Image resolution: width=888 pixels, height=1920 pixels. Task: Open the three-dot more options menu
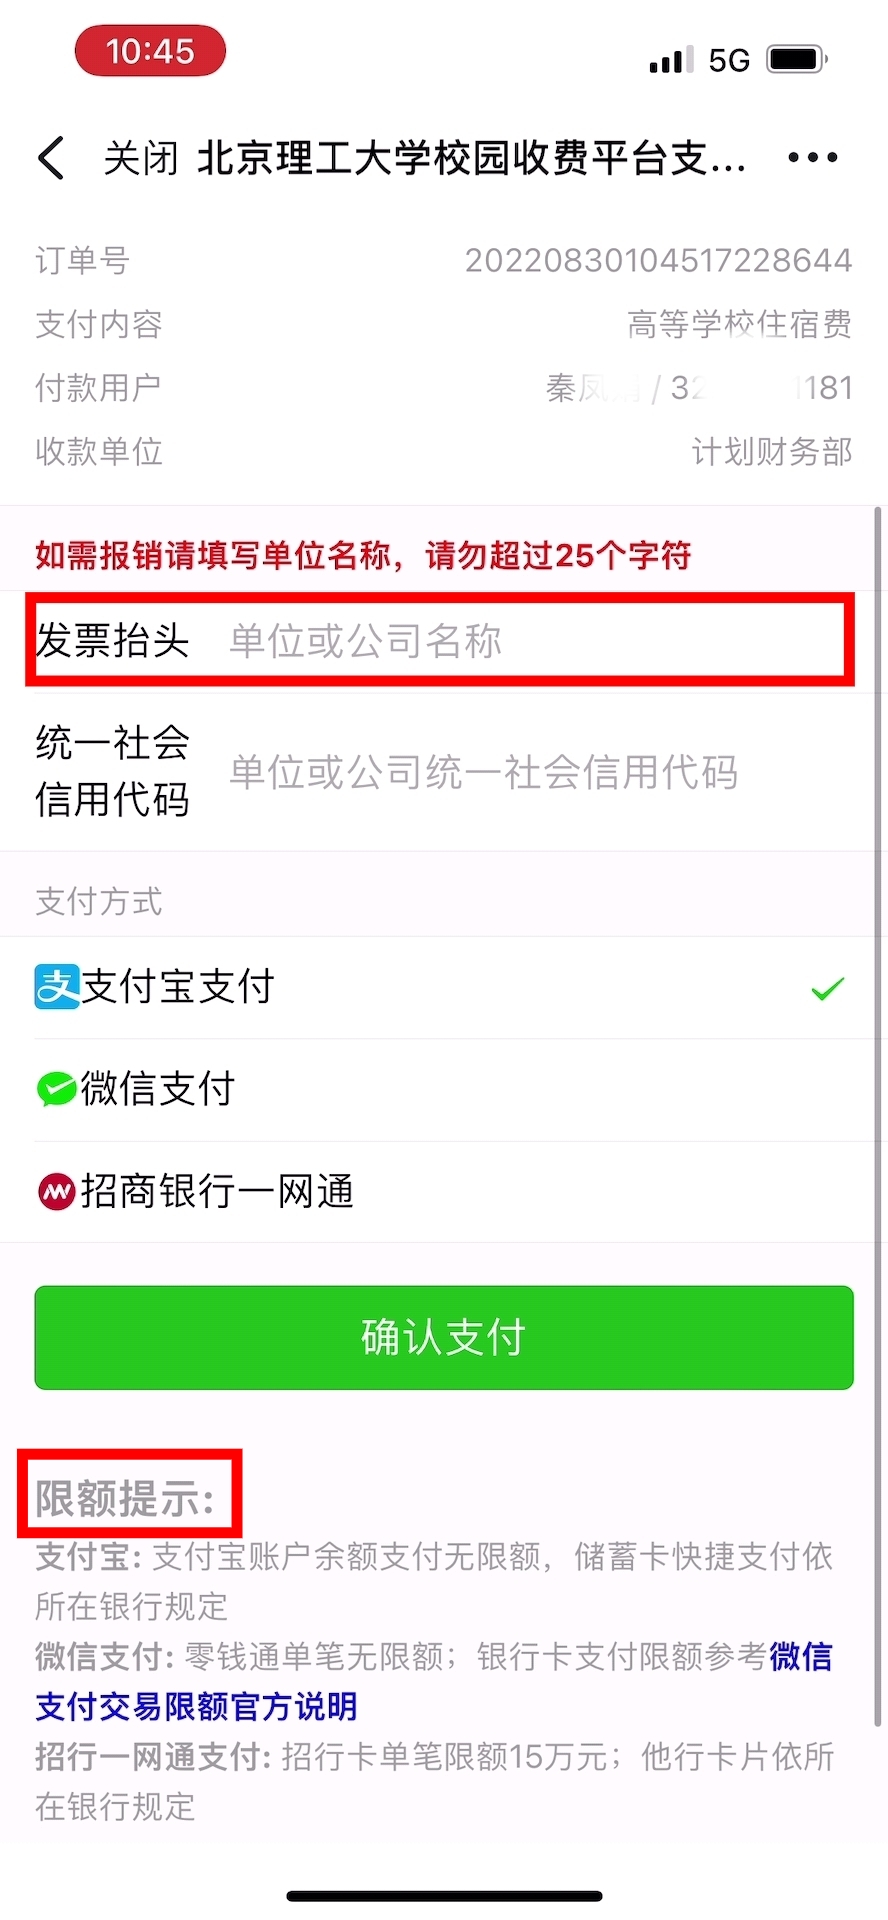(812, 157)
